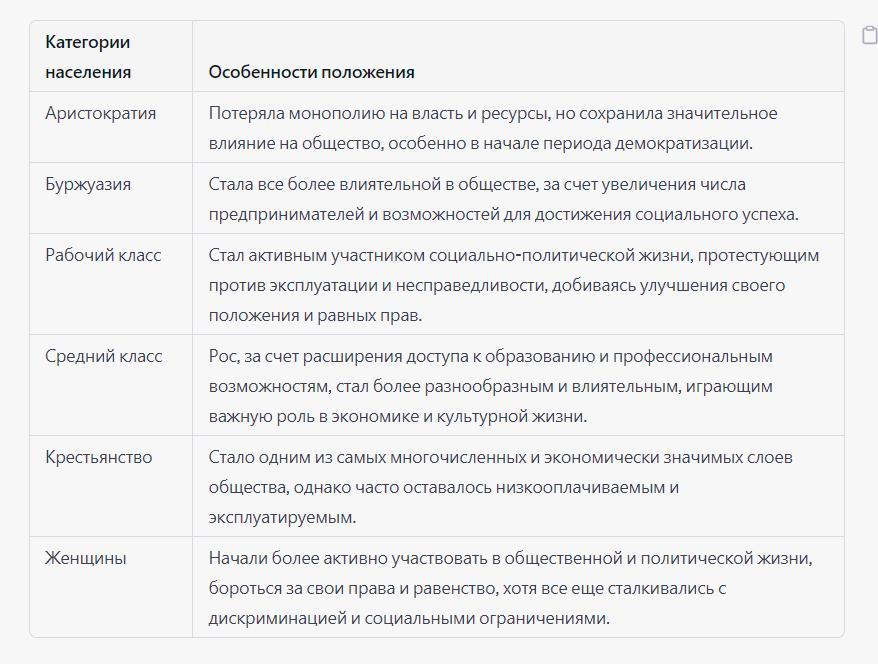The image size is (878, 664).
Task: Click the "Особенности положения" column header
Action: [311, 72]
